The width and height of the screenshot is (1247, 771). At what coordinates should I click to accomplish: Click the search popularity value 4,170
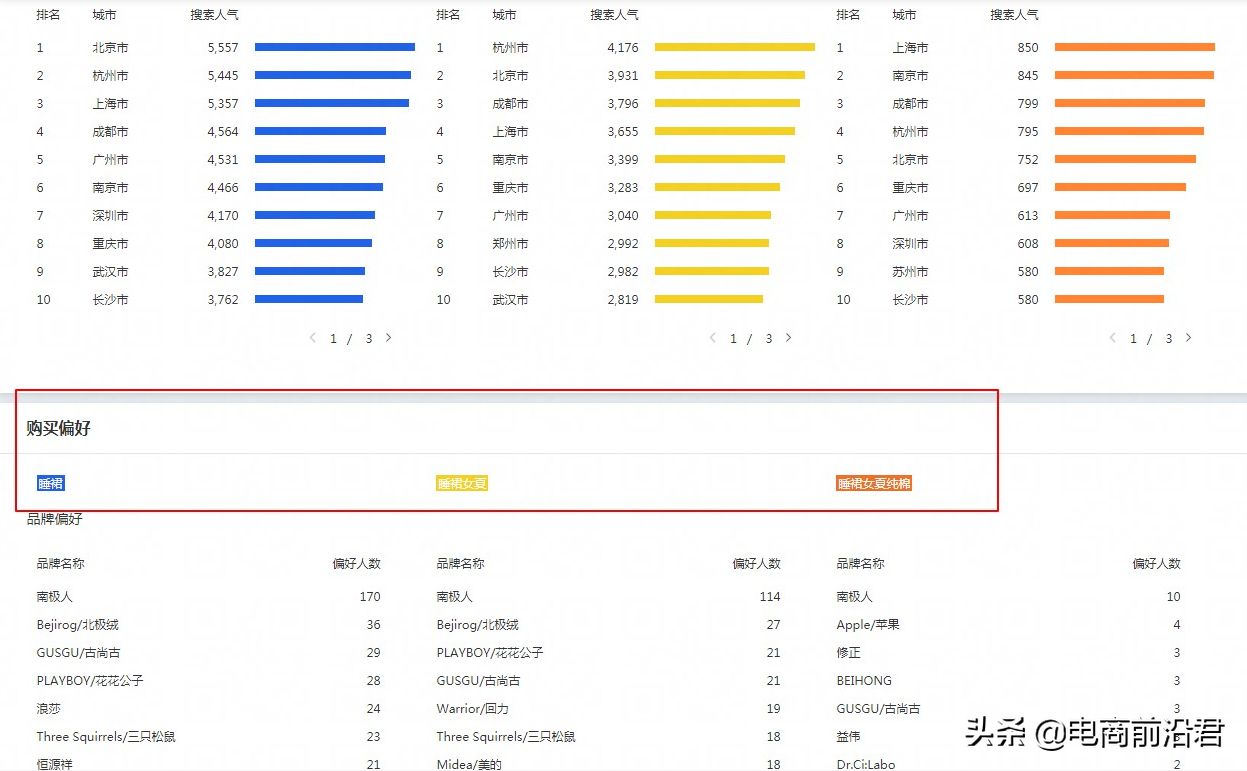pyautogui.click(x=223, y=216)
